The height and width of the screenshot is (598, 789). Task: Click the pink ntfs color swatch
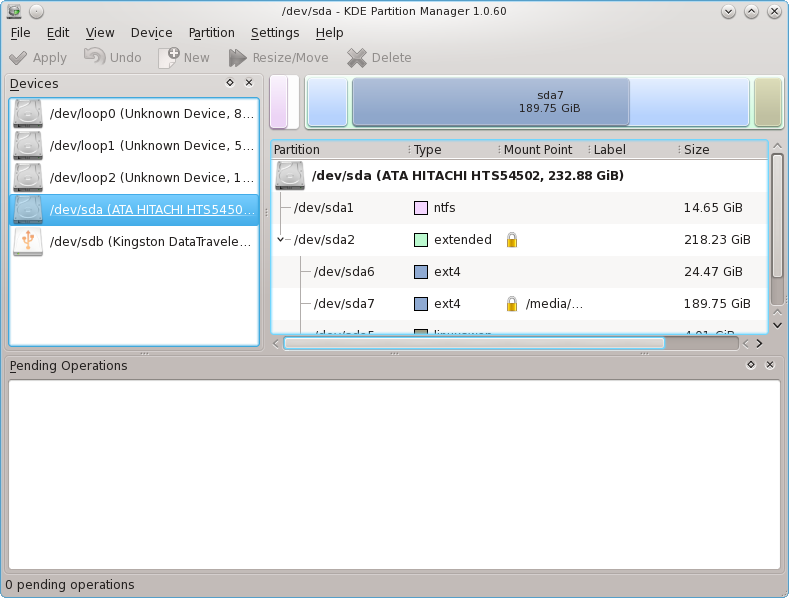pyautogui.click(x=421, y=208)
